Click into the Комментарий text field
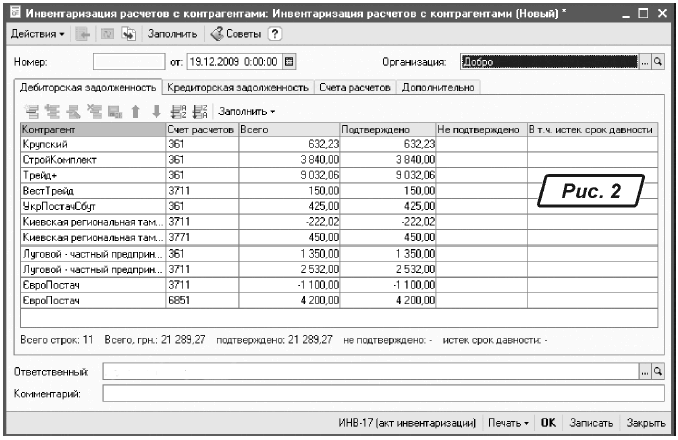Screen dimensions: 678x440 [382, 393]
